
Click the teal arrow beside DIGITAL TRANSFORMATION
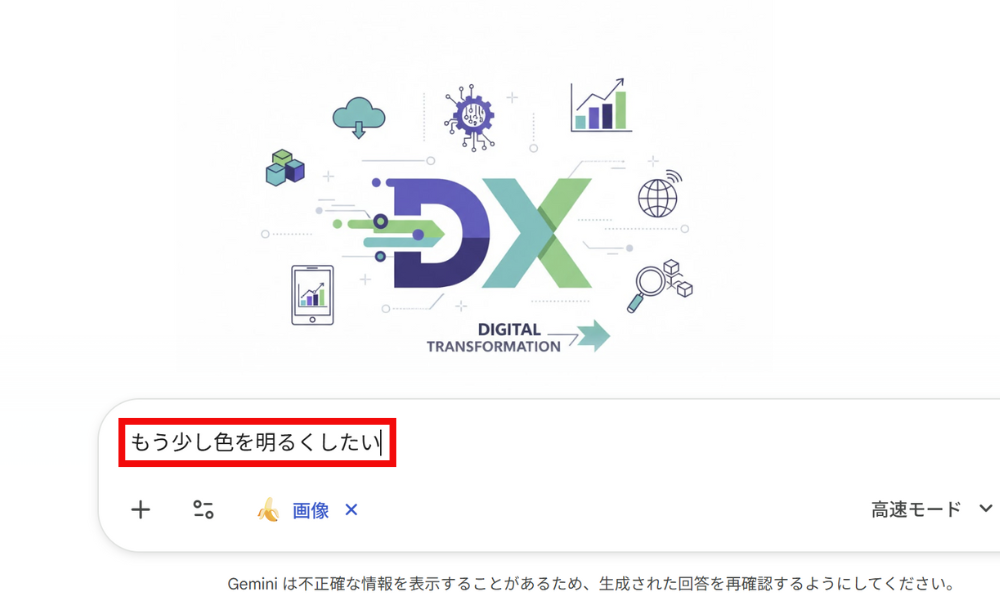593,335
